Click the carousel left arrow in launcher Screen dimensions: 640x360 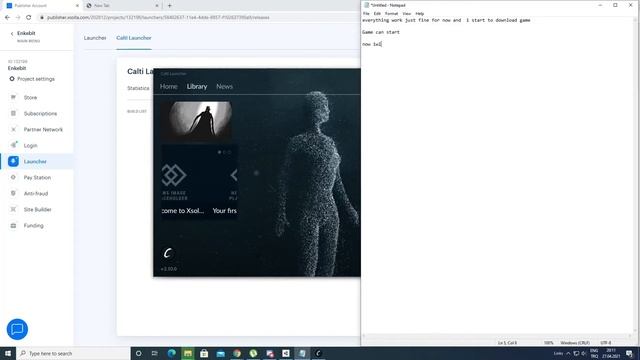pyautogui.click(x=233, y=176)
